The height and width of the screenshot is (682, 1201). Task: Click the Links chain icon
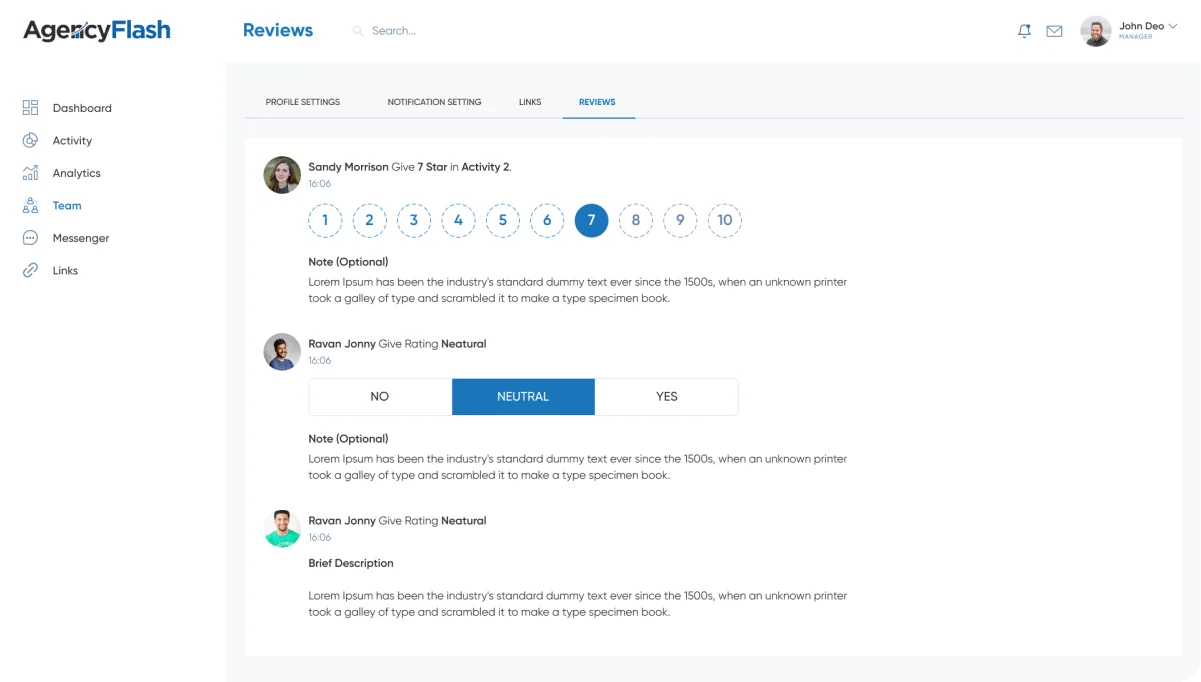[x=30, y=271]
